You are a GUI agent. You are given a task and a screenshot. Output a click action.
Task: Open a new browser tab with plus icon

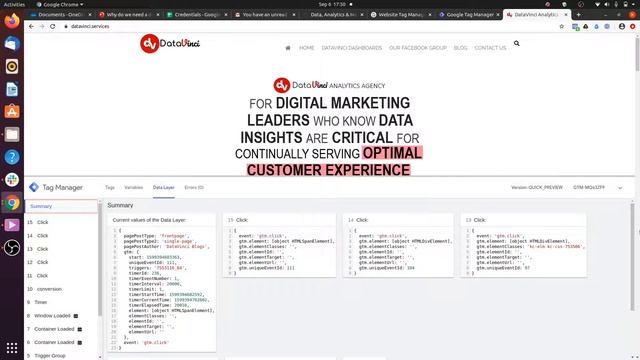(x=578, y=14)
